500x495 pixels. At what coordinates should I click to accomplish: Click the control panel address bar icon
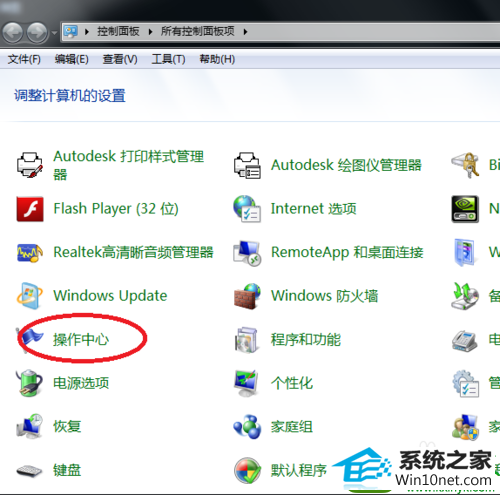point(71,31)
